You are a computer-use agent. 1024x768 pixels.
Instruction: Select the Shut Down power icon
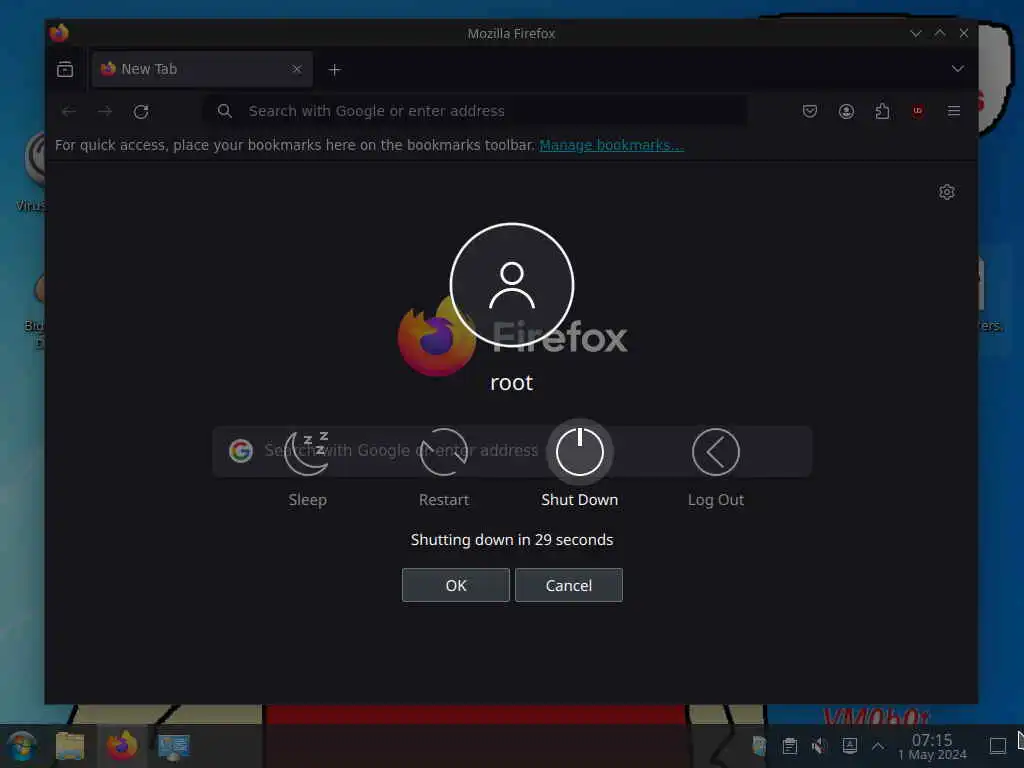click(579, 452)
